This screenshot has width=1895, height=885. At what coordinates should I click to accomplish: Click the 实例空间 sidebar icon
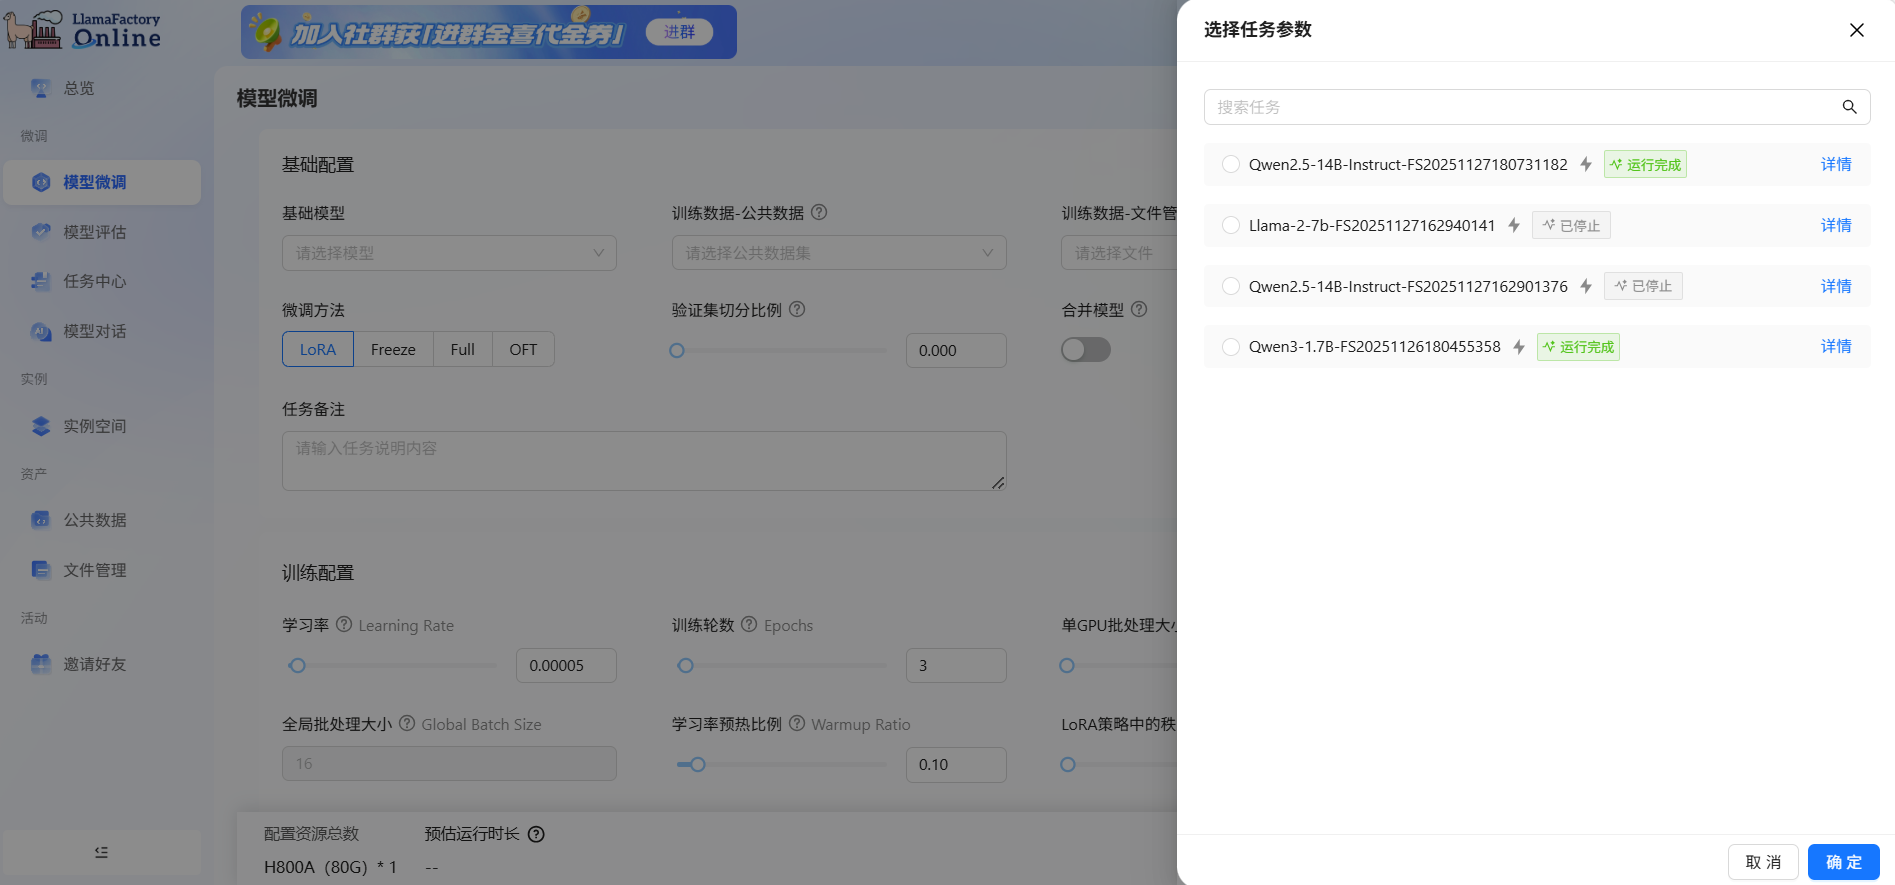[41, 426]
